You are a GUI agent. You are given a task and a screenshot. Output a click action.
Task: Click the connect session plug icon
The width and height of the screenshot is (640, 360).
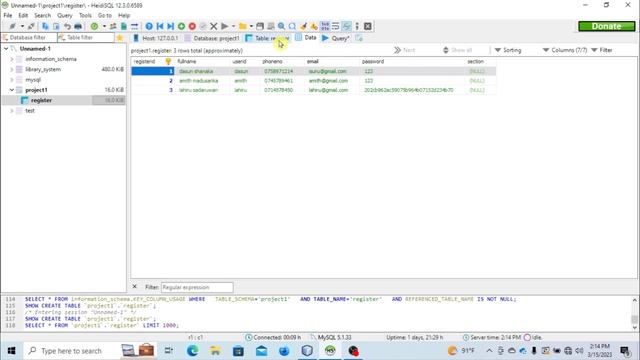(12, 26)
